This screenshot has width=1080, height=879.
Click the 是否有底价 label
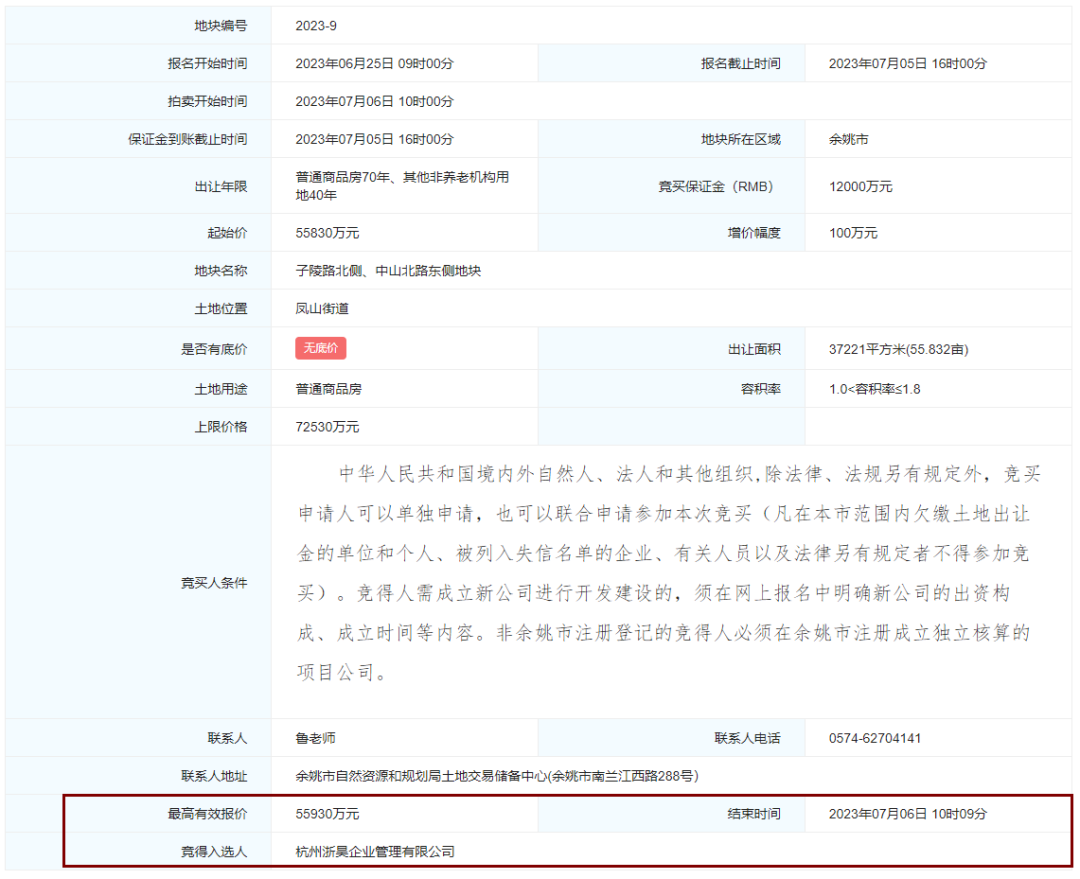coord(214,349)
